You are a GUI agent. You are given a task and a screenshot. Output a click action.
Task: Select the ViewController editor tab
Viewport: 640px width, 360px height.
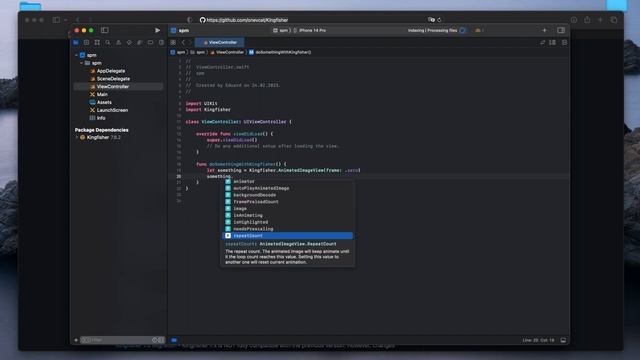(x=220, y=42)
